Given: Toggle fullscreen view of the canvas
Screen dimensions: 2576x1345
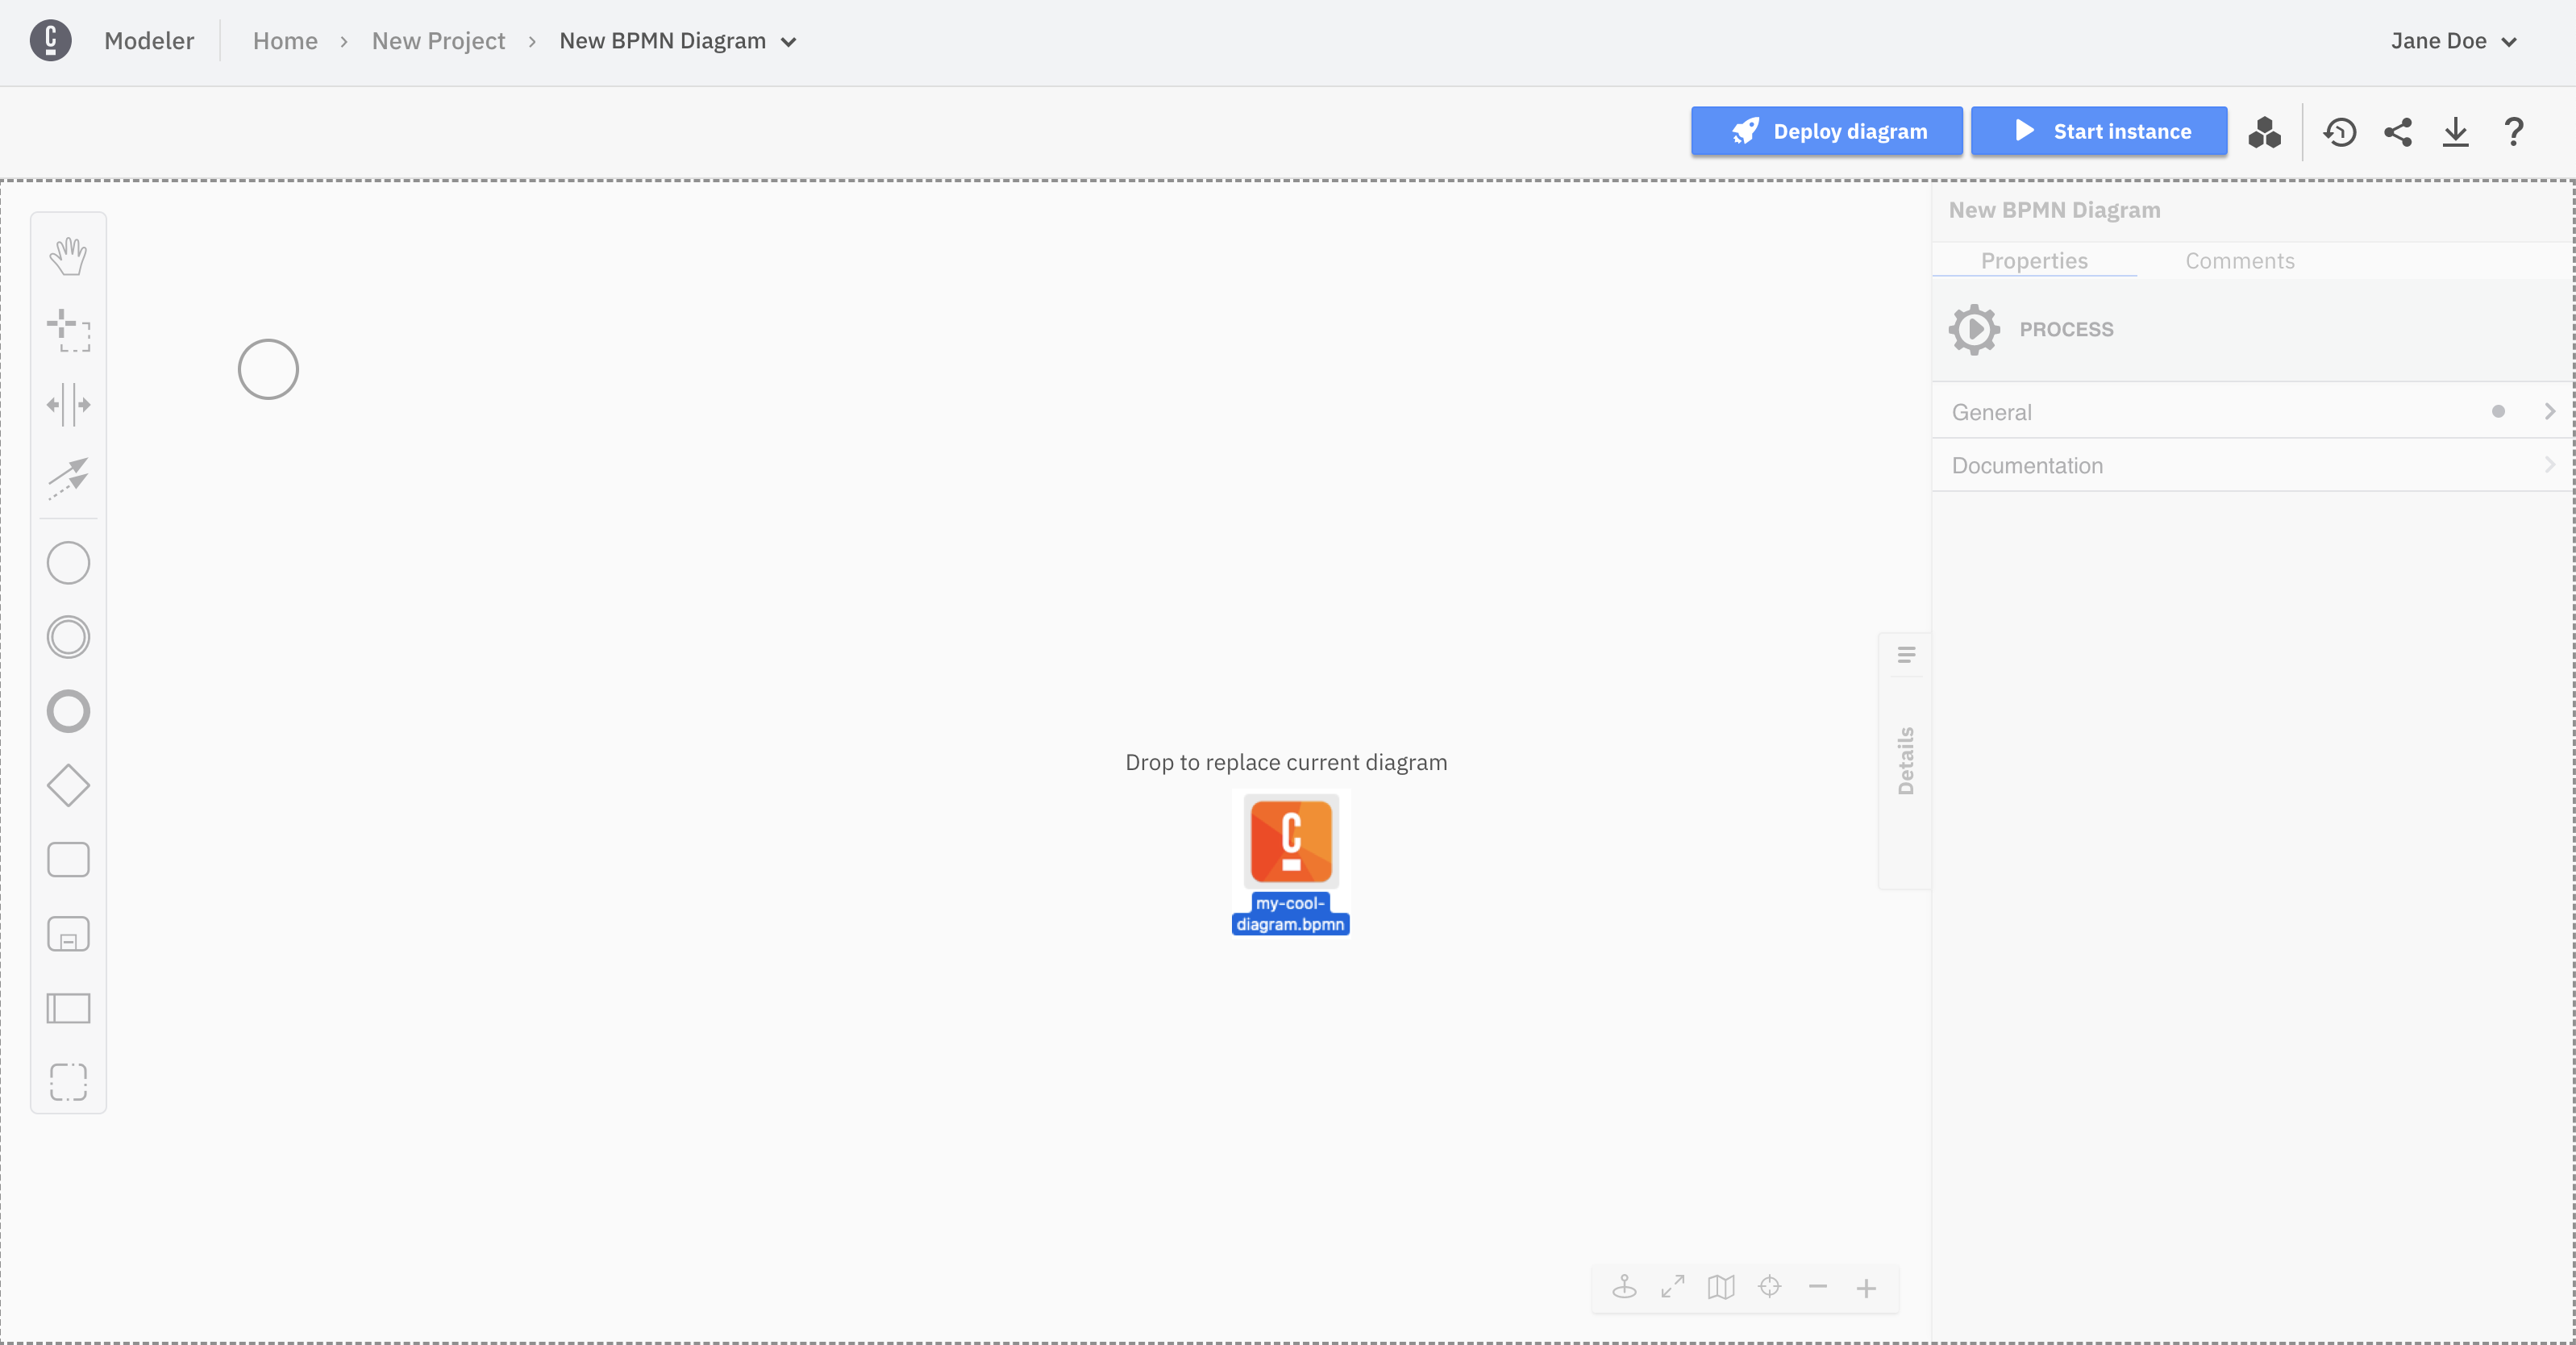Looking at the screenshot, I should coord(1671,1287).
